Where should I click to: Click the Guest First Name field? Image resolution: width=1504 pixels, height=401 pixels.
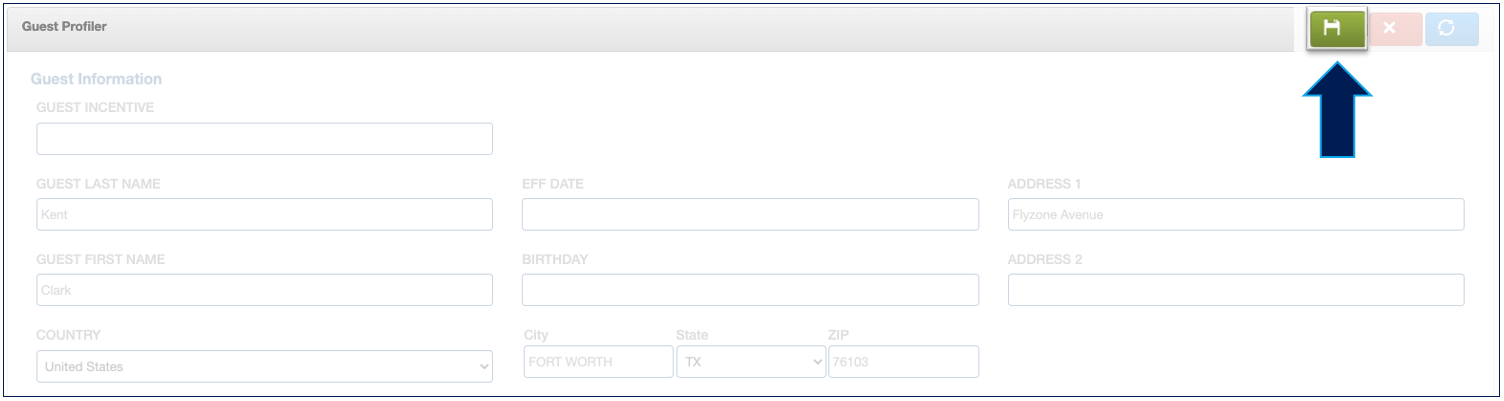pyautogui.click(x=264, y=290)
